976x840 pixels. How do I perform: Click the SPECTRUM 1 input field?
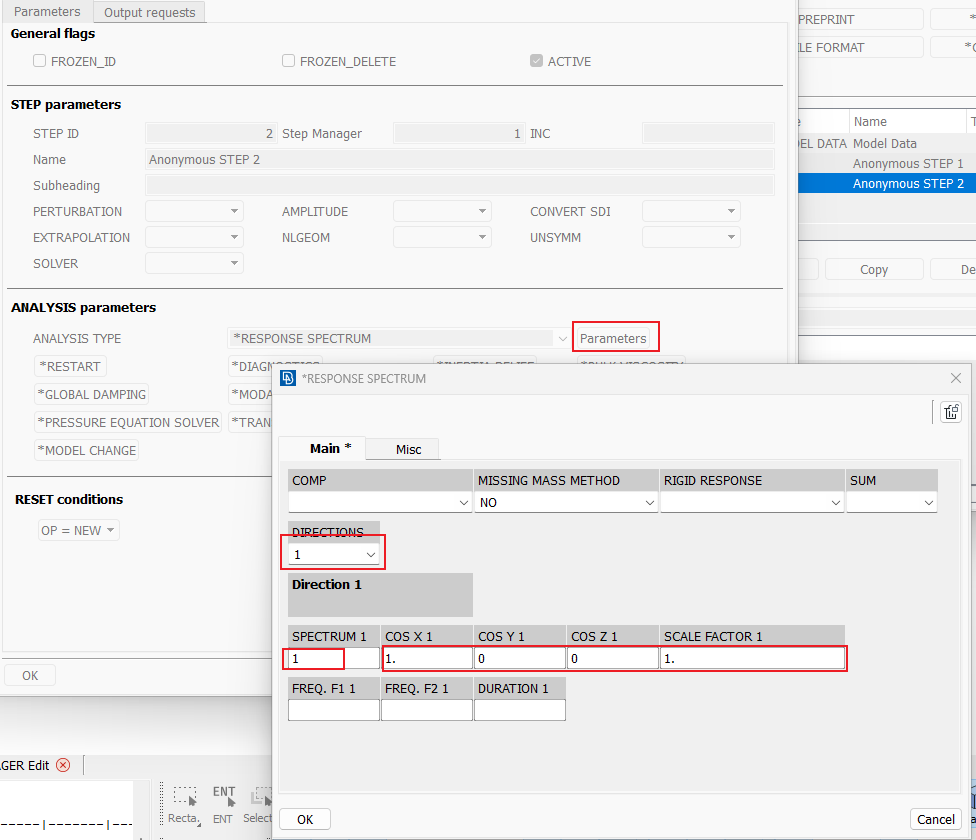point(334,658)
